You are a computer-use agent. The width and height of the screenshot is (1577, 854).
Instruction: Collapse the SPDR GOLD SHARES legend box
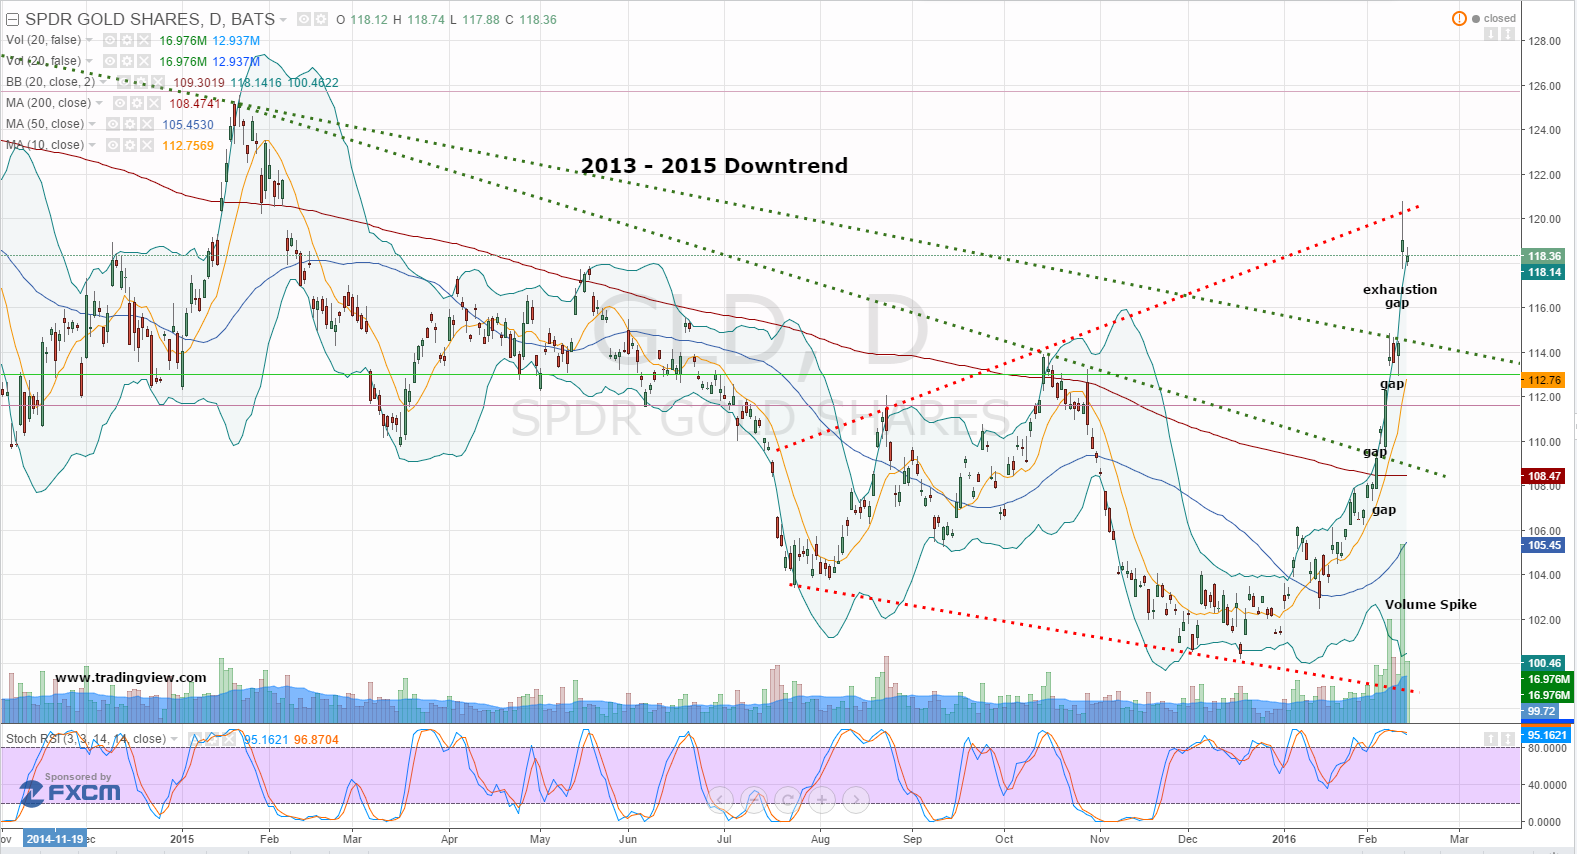(x=13, y=19)
